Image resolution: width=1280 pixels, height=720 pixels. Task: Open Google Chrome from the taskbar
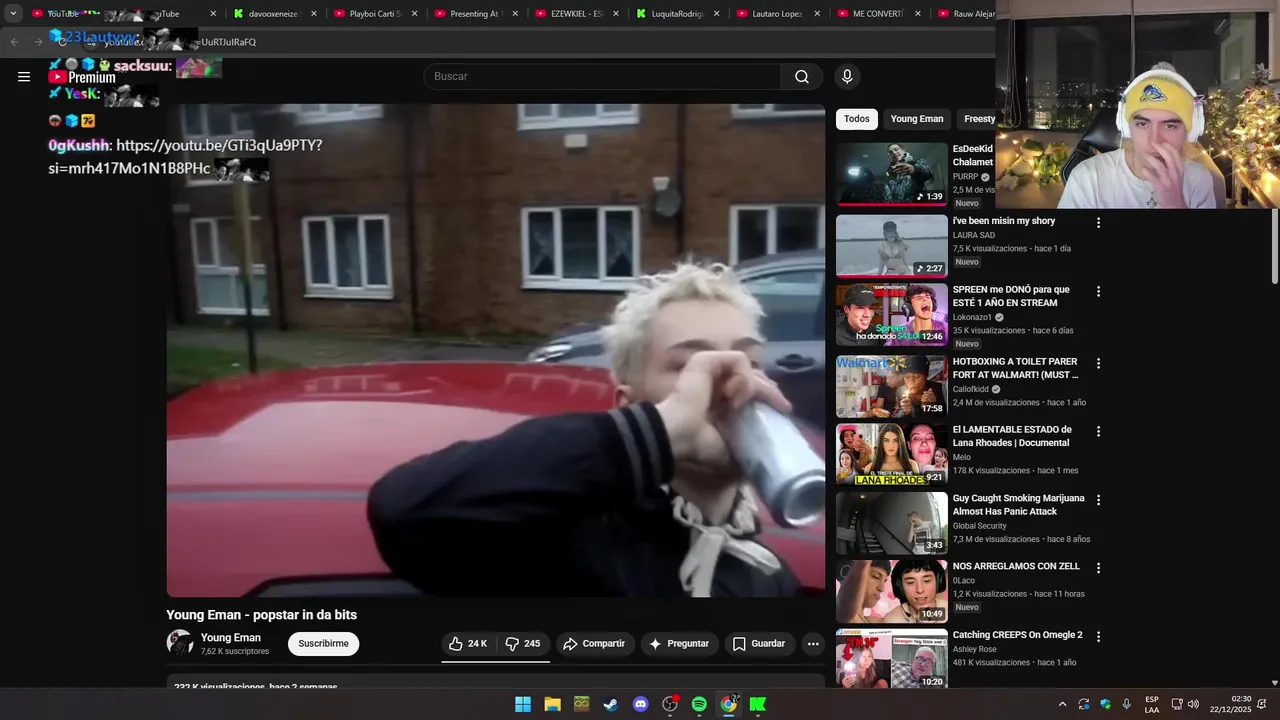(729, 704)
